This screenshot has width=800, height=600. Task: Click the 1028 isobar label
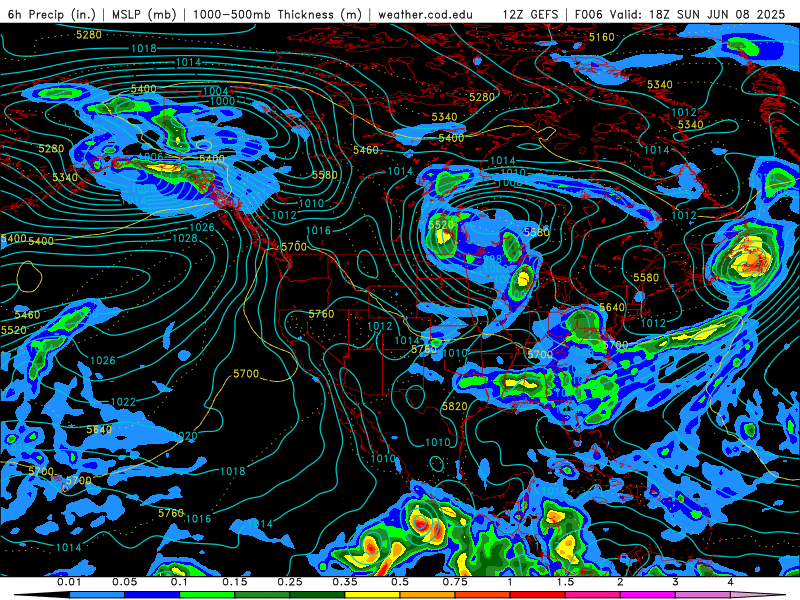click(185, 238)
